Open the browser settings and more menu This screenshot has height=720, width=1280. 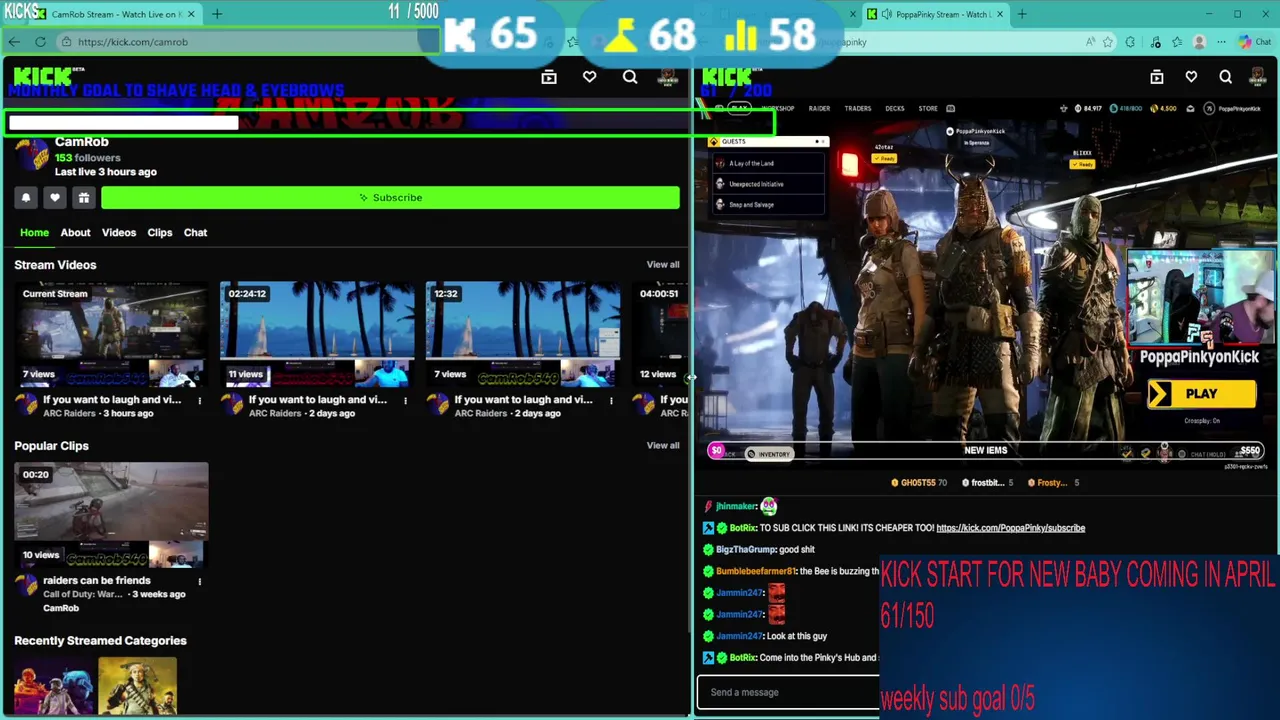pos(1221,42)
